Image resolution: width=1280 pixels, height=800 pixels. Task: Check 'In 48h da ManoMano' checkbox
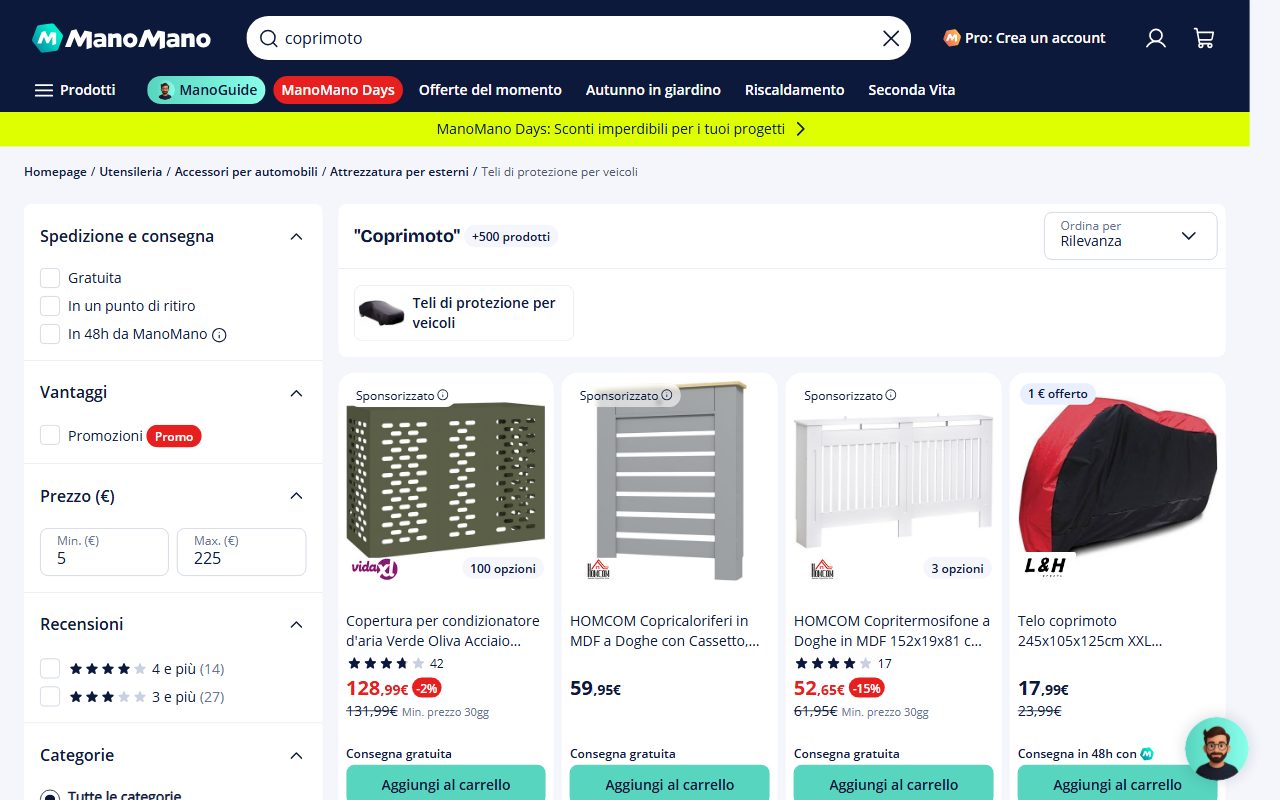[x=50, y=334]
